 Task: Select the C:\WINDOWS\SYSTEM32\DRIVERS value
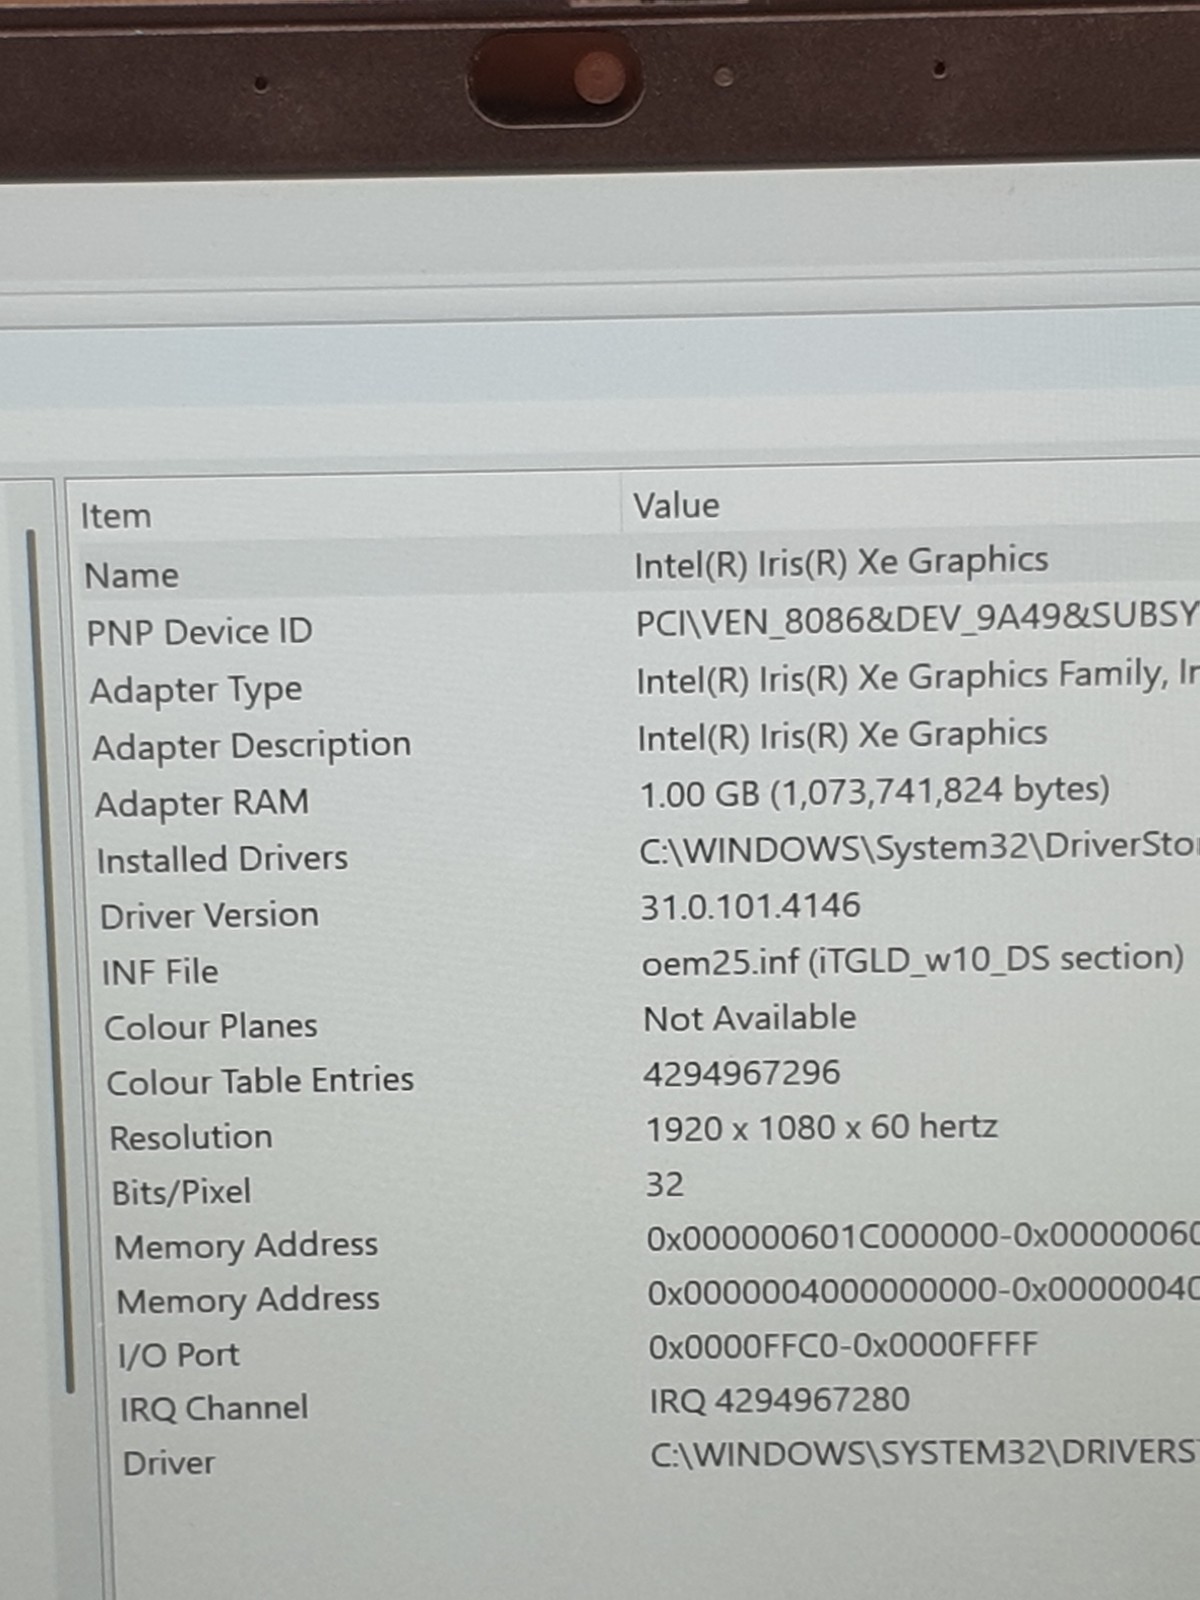925,1453
